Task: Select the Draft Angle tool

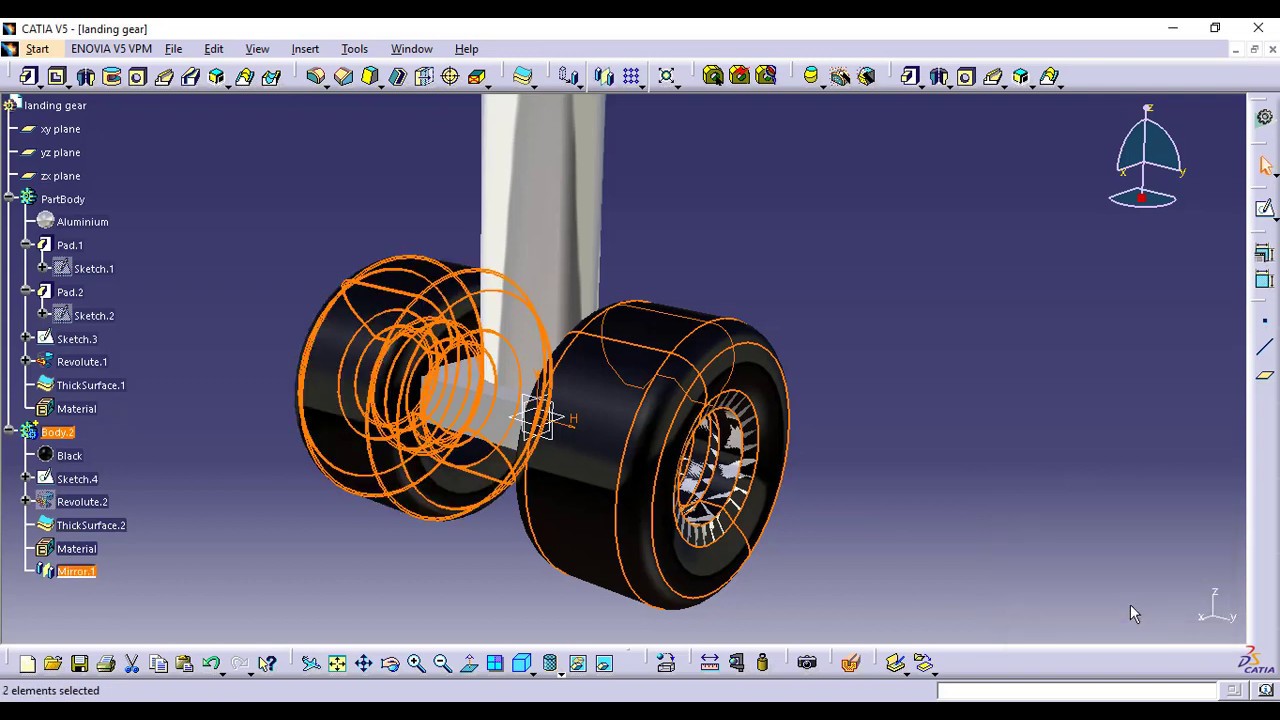Action: [370, 76]
